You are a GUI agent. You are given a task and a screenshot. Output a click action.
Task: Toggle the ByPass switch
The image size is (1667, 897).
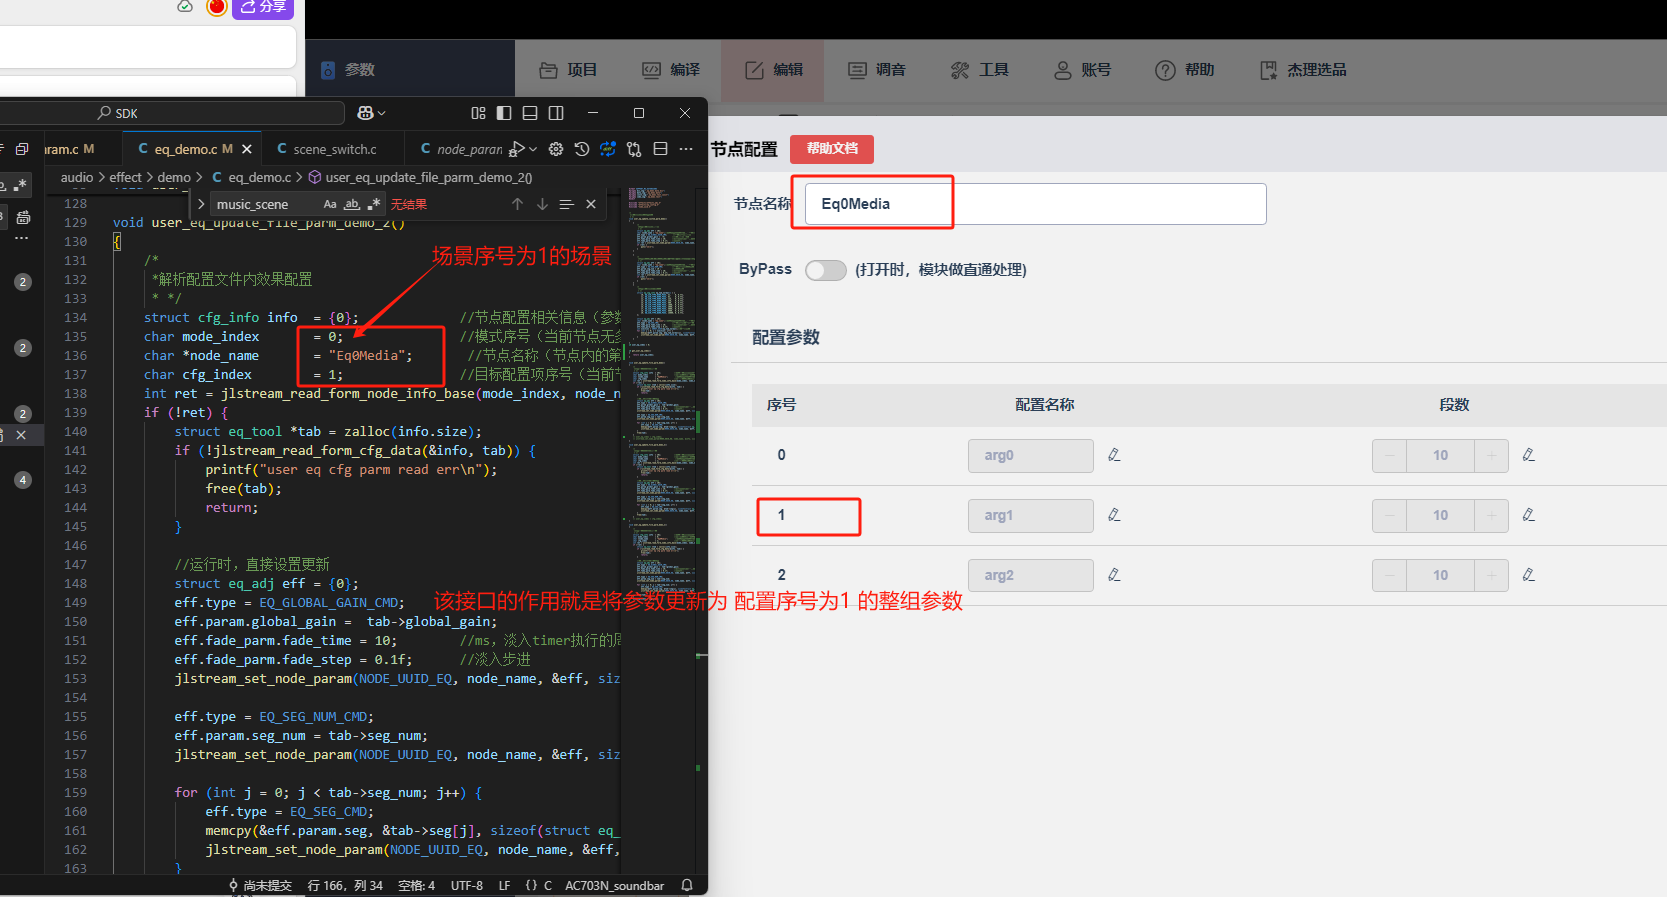click(826, 270)
